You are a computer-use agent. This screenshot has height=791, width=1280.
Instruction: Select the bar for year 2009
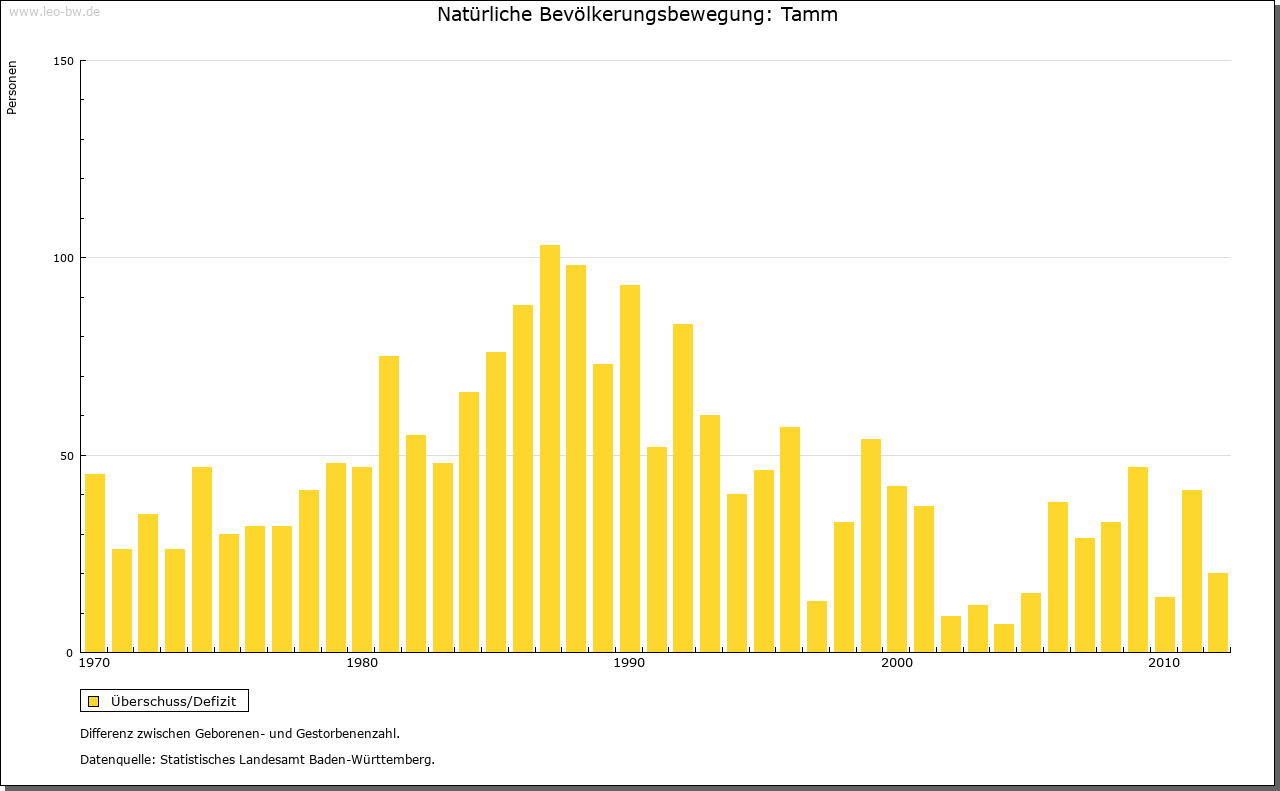(1138, 559)
